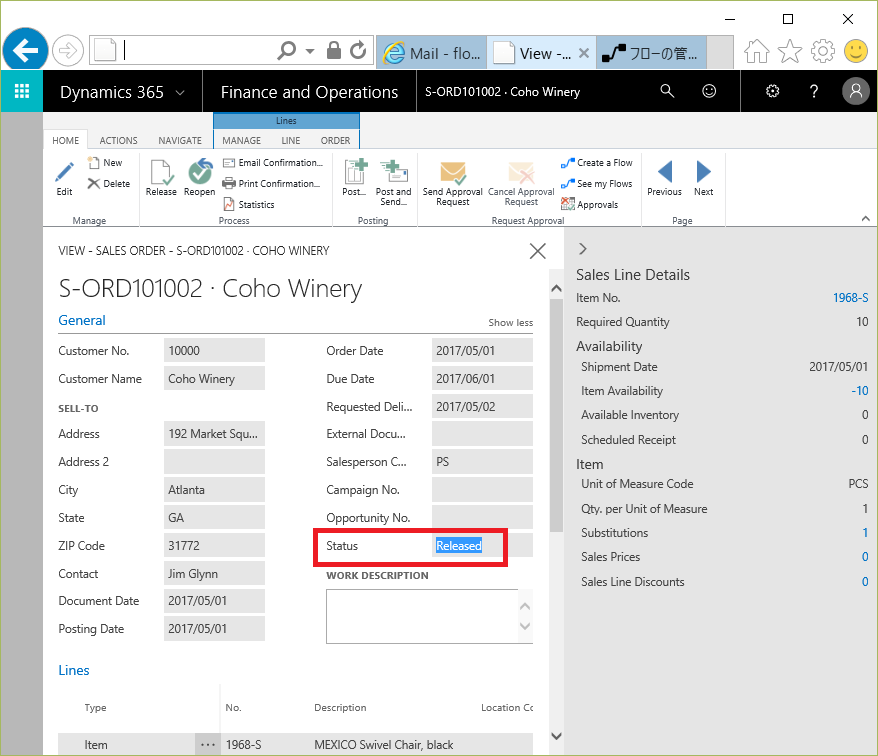
Task: Open the Dynamics 365 app launcher grid
Action: coord(22,92)
